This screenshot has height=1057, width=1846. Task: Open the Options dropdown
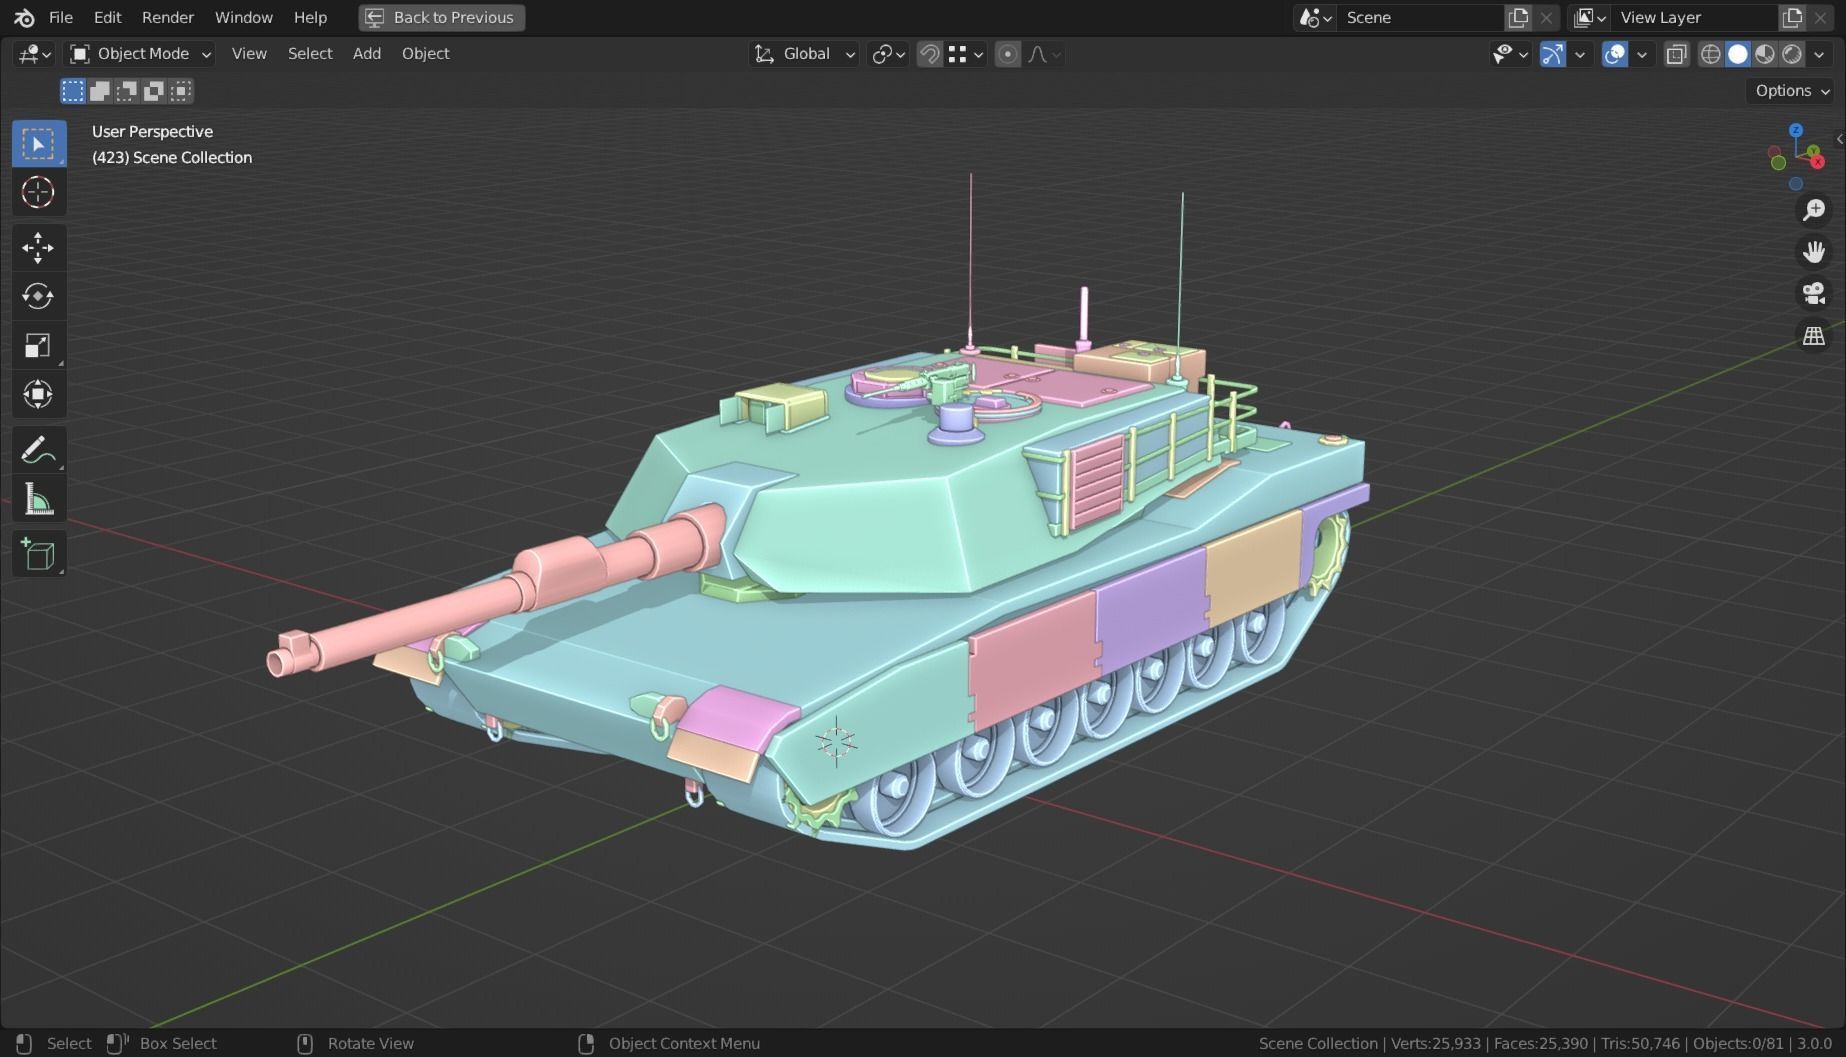pyautogui.click(x=1792, y=91)
